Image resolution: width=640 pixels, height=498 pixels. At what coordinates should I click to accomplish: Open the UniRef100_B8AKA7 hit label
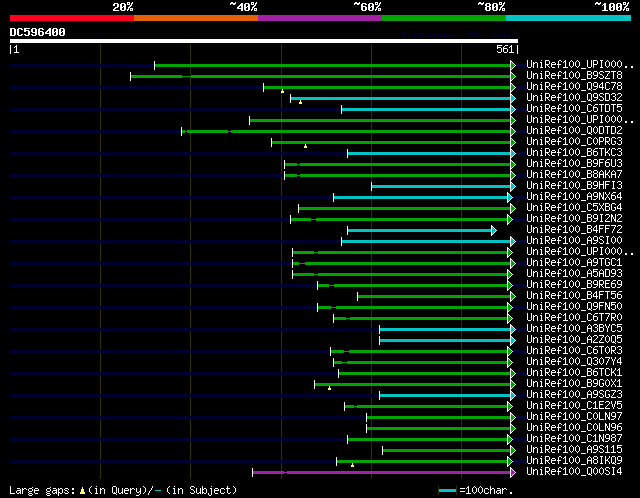[574, 175]
